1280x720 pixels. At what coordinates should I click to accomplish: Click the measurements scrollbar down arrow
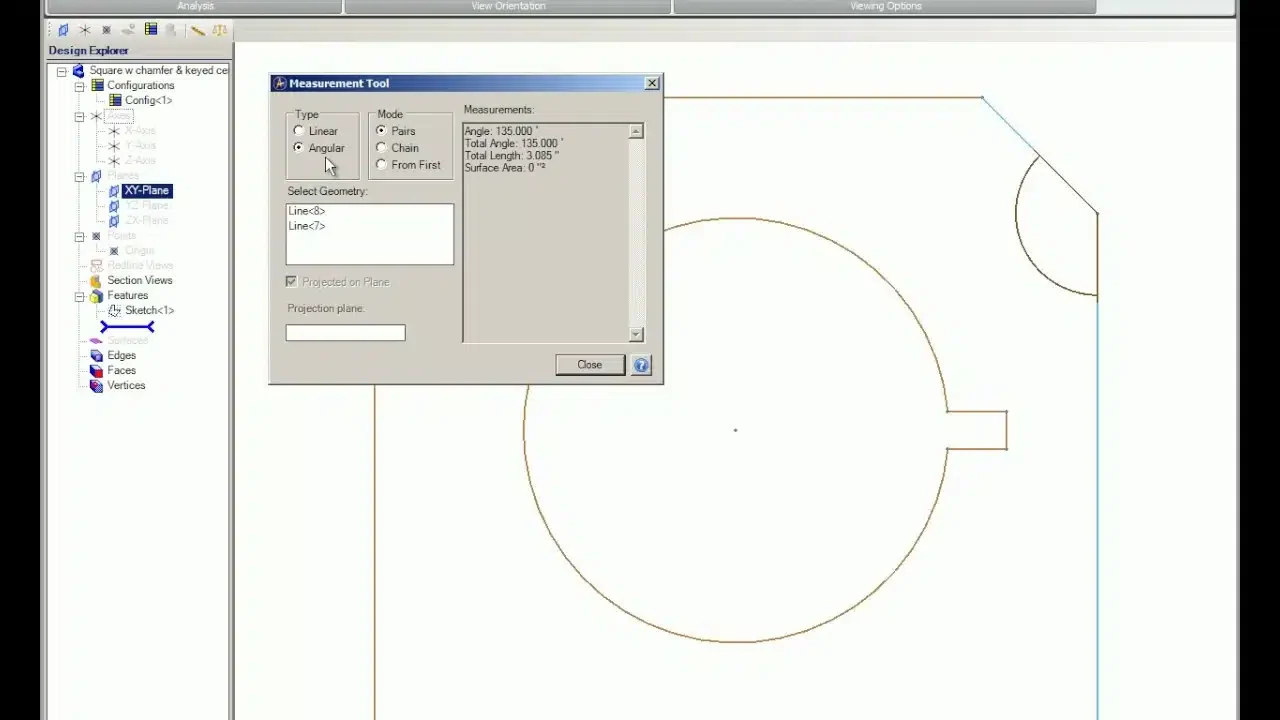click(636, 334)
